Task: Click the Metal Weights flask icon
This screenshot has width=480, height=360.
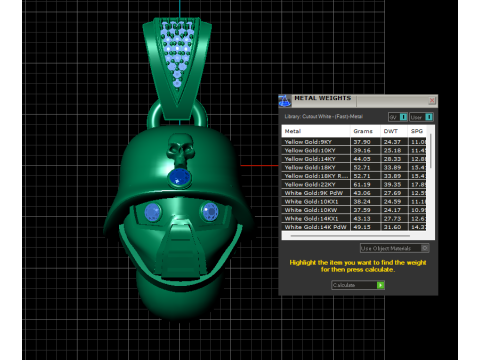Action: pos(285,101)
